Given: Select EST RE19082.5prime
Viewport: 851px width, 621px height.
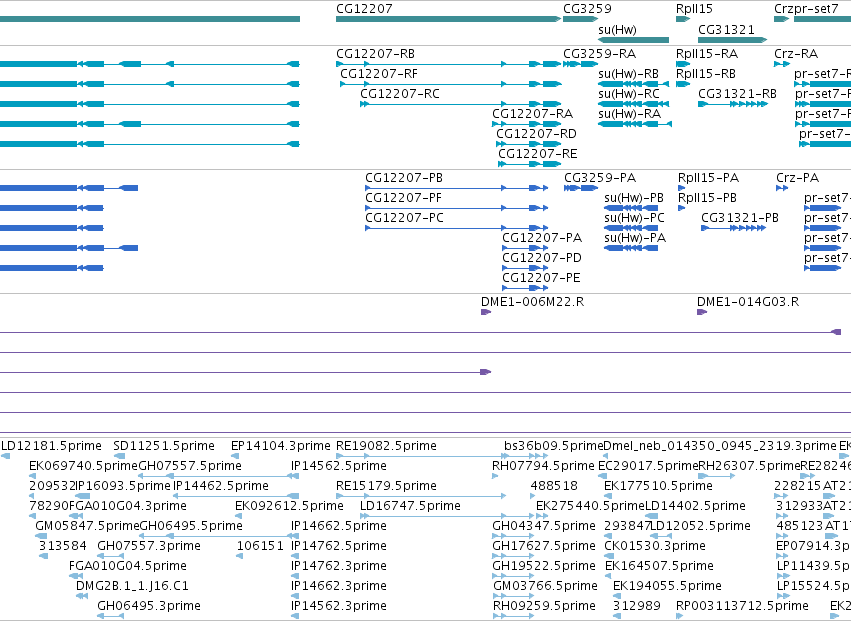Looking at the screenshot, I should point(386,446).
